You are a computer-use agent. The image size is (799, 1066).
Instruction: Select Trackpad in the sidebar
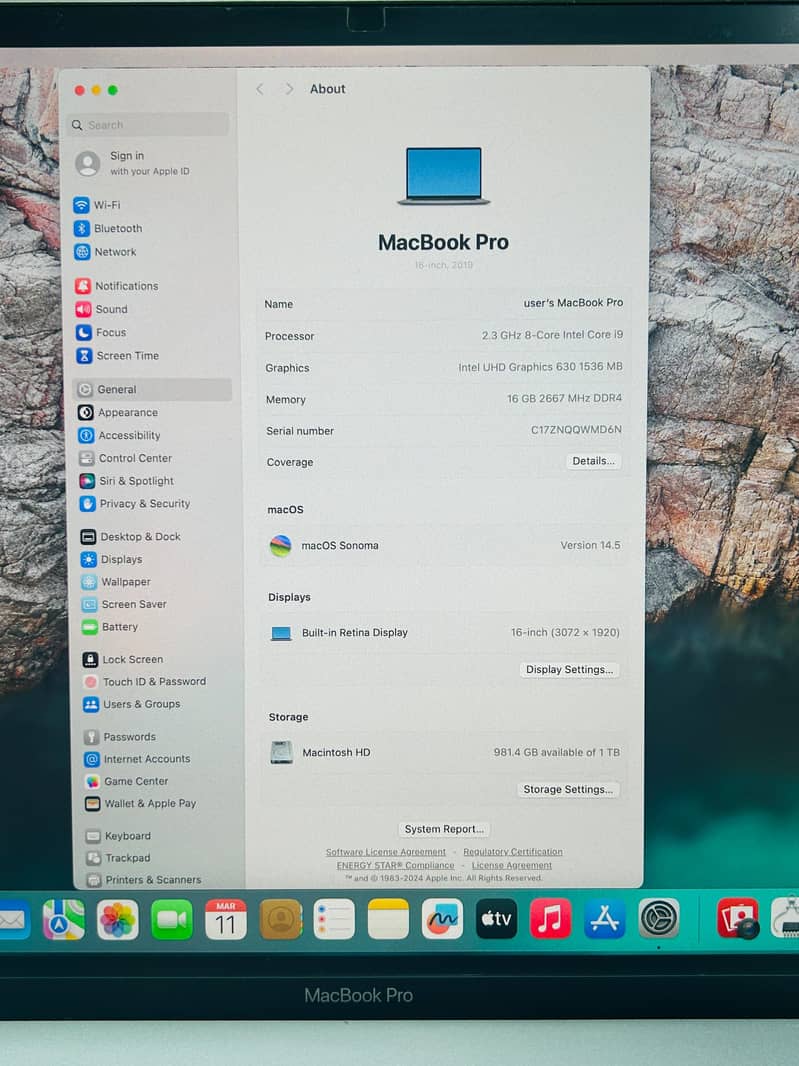click(118, 858)
